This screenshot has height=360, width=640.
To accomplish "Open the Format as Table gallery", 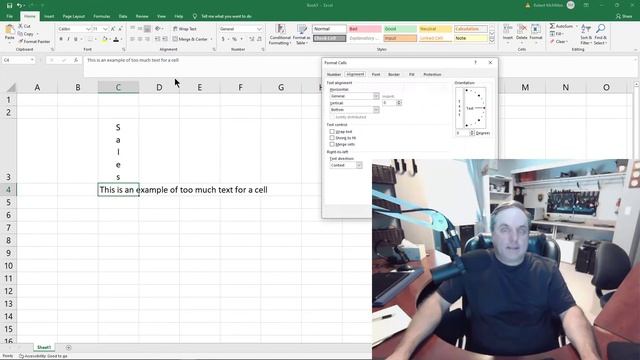I will coord(302,34).
